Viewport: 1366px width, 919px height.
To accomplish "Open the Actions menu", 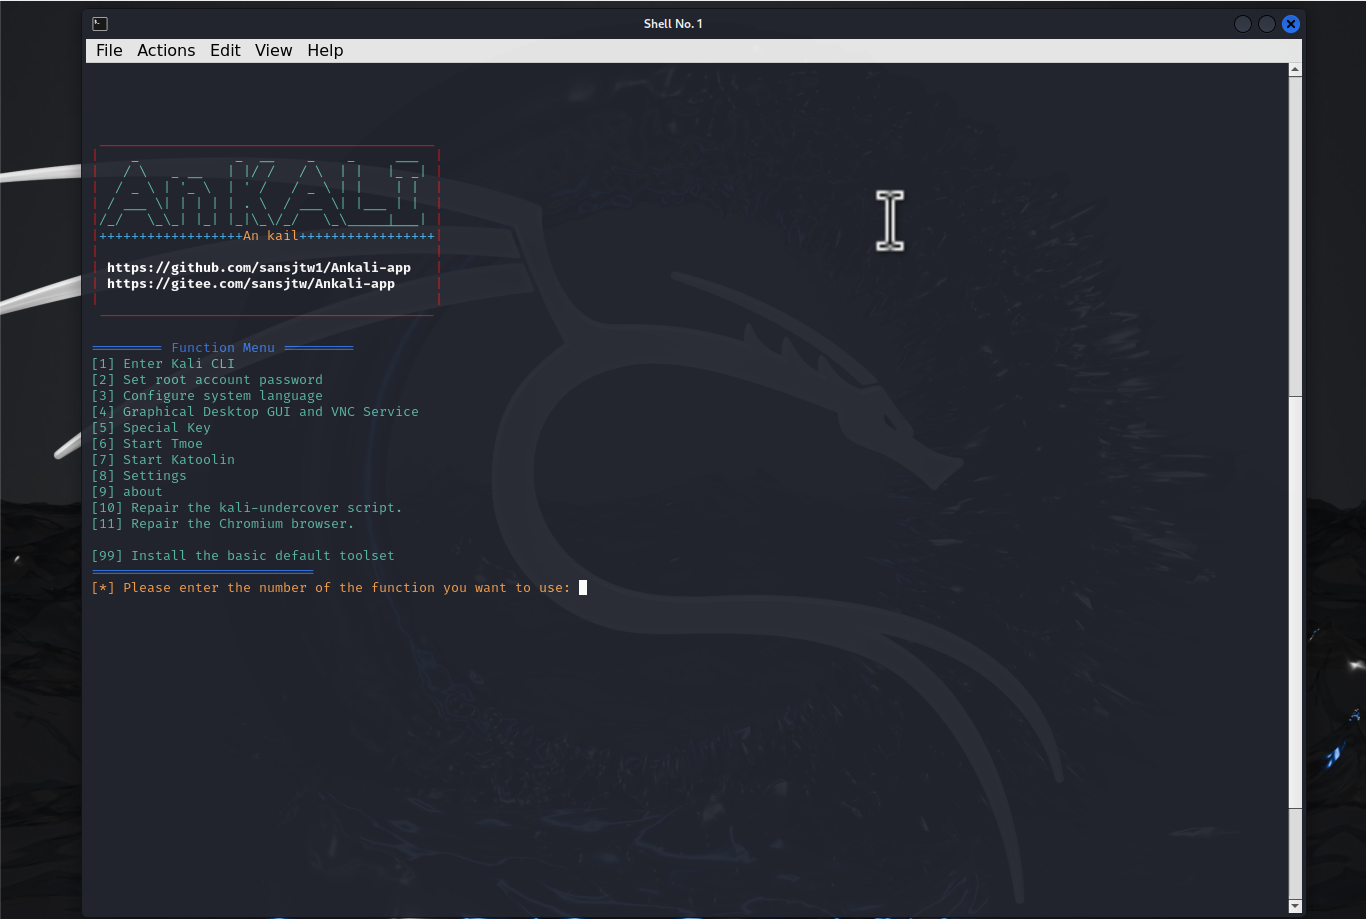I will pyautogui.click(x=166, y=51).
